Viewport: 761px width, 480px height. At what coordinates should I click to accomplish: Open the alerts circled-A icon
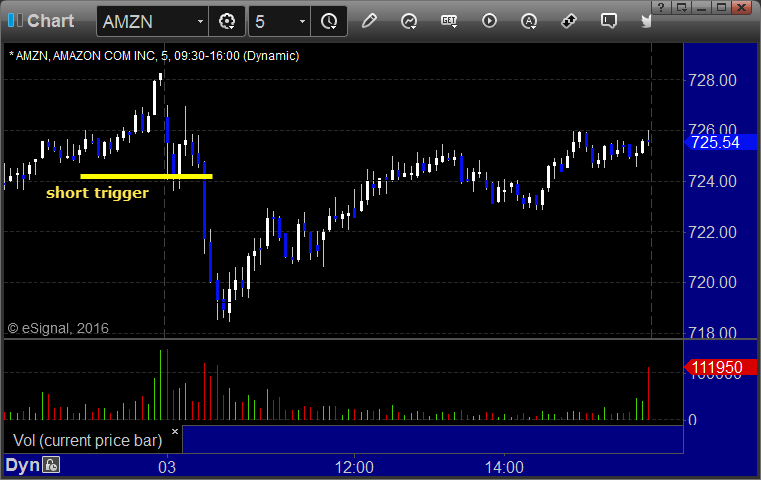pyautogui.click(x=529, y=21)
